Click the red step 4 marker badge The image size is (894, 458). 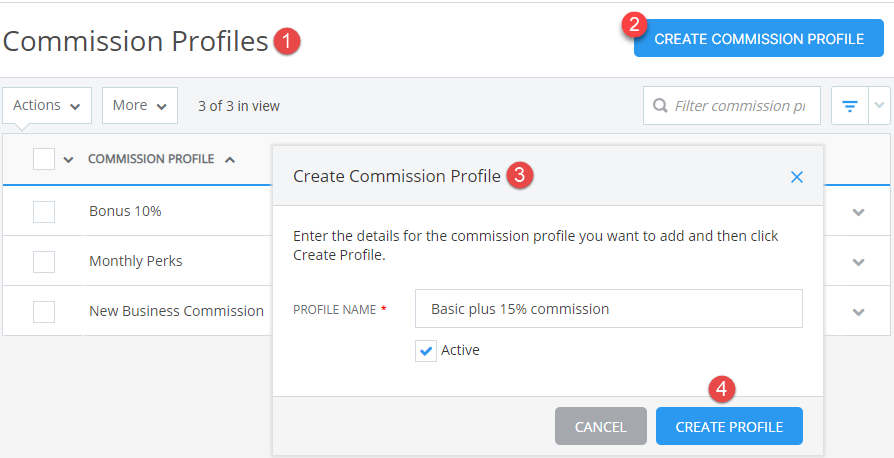pyautogui.click(x=721, y=390)
